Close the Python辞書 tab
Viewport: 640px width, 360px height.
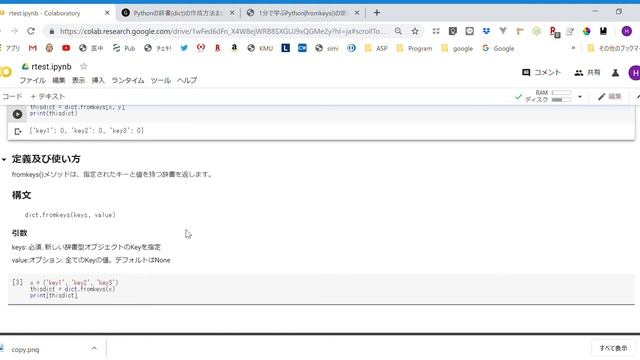[x=232, y=13]
